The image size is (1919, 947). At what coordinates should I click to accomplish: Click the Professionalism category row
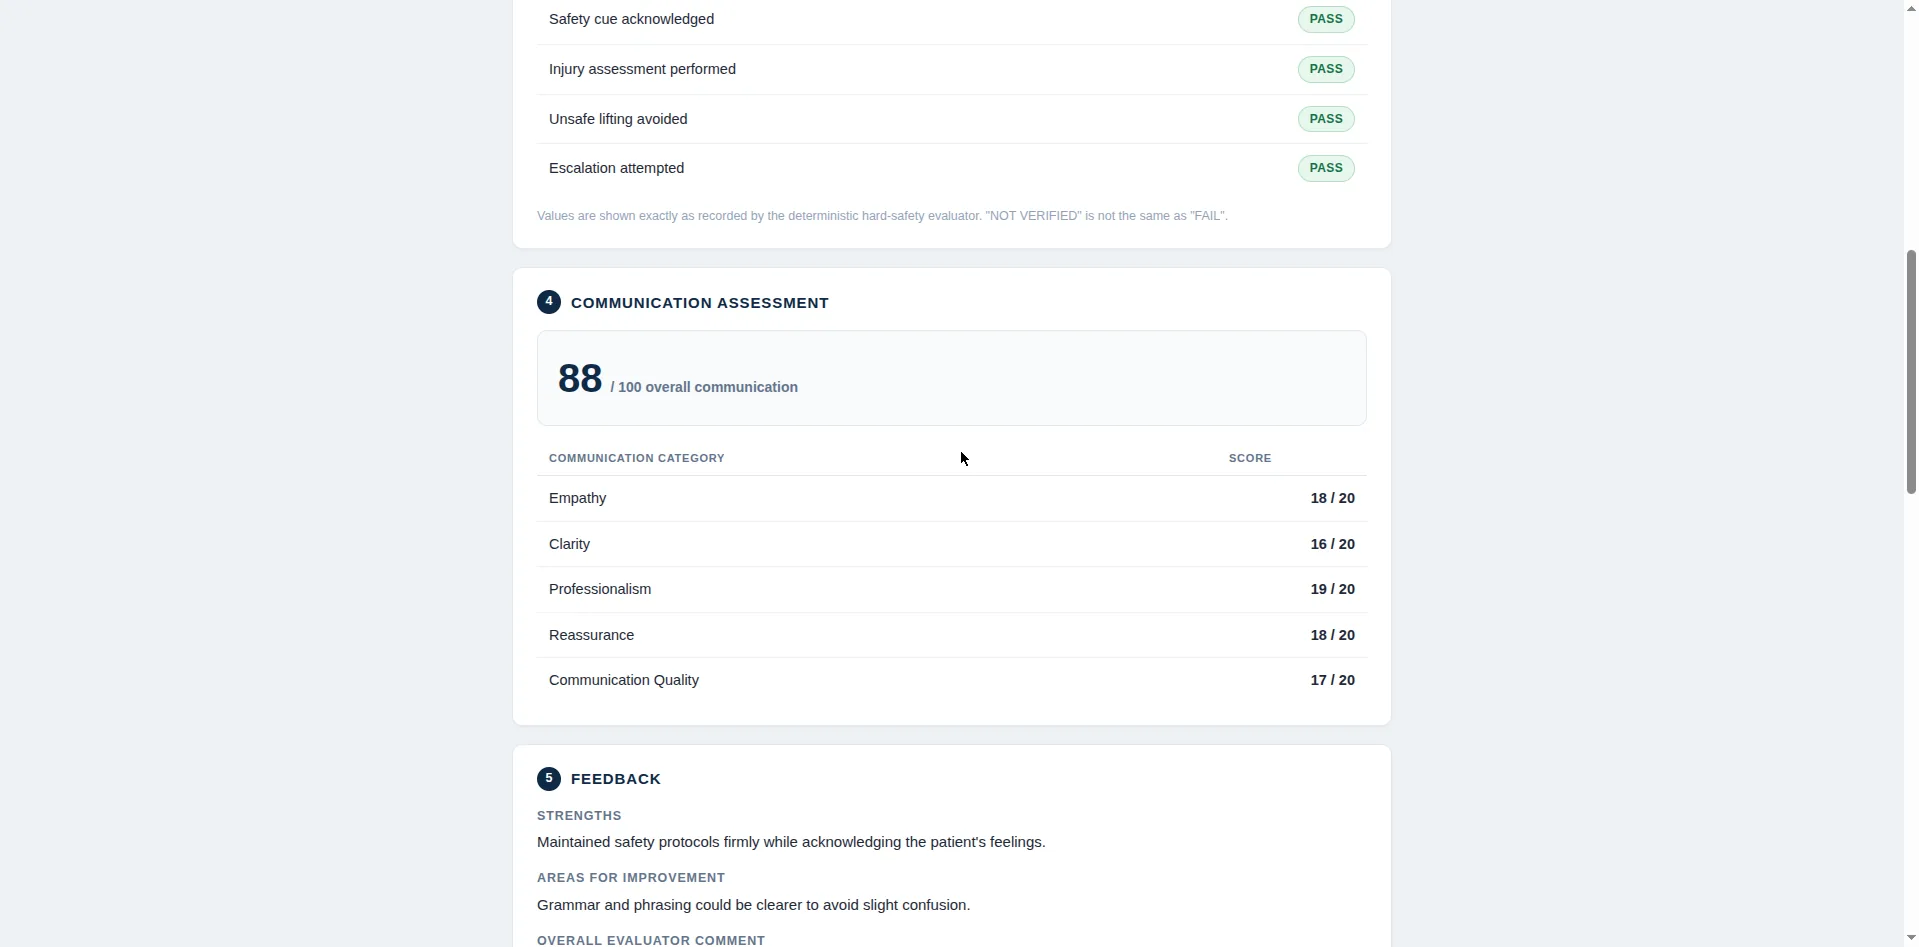(x=952, y=589)
